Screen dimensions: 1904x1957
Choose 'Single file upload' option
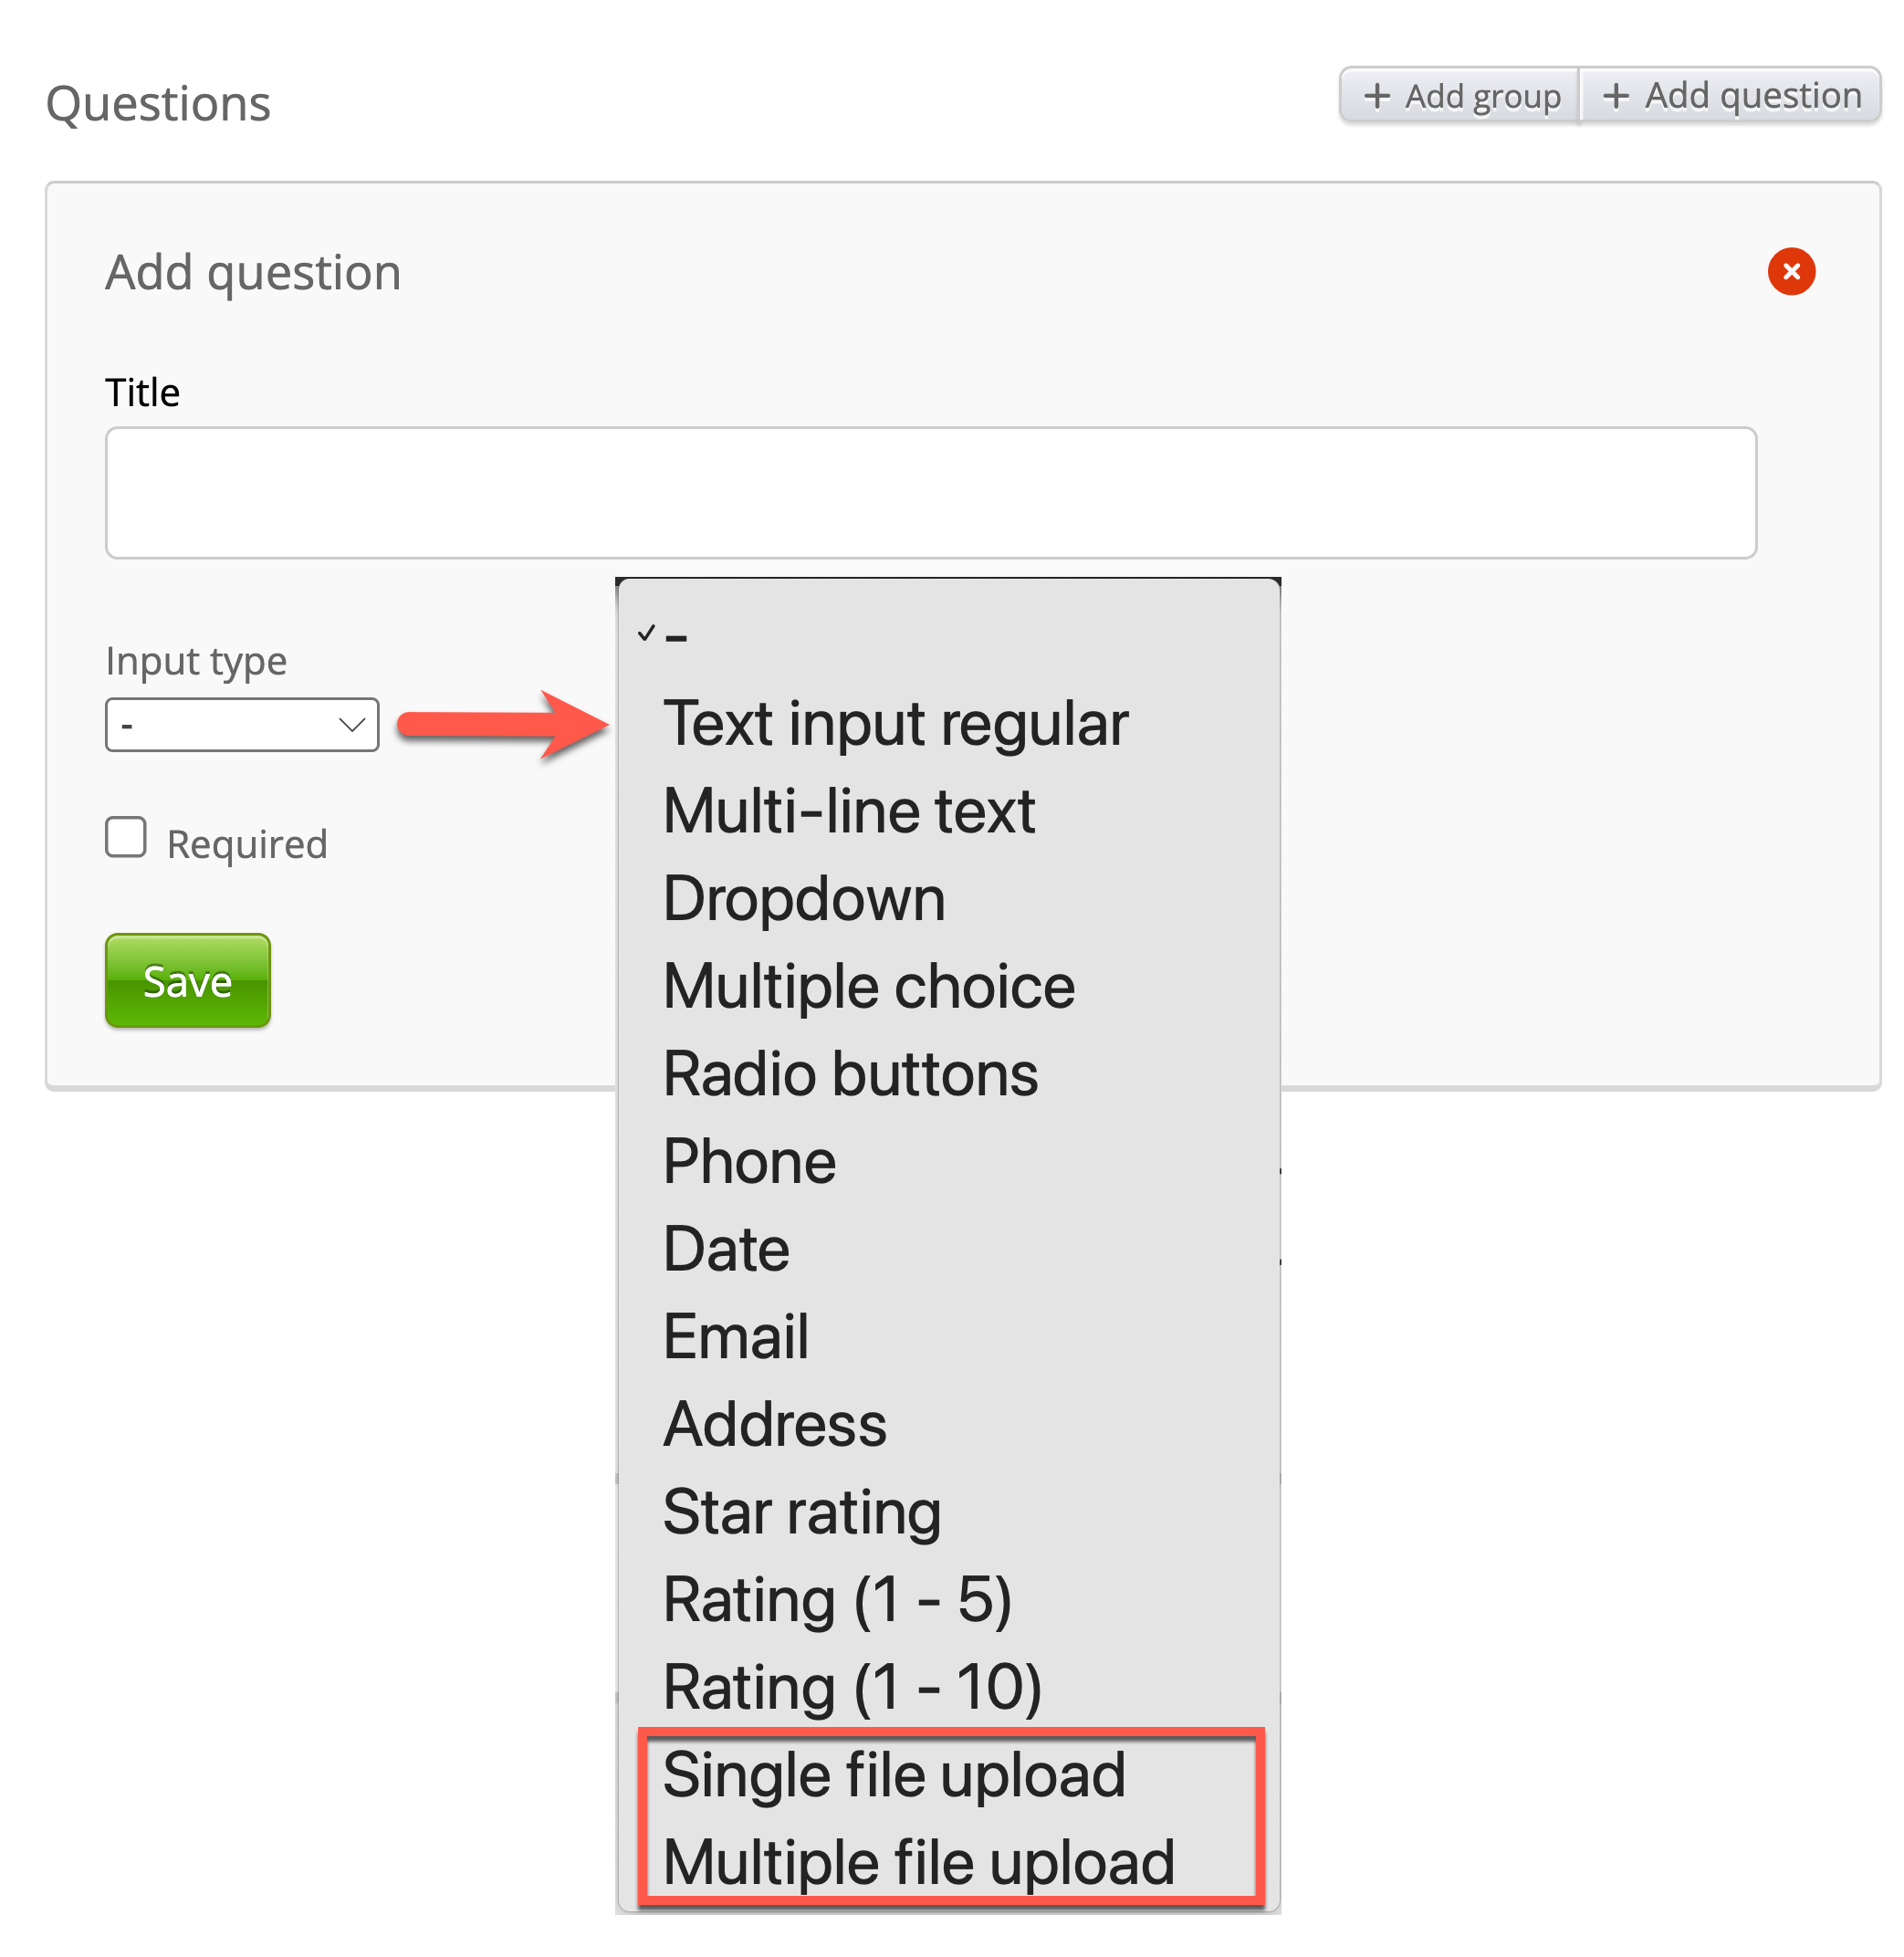pyautogui.click(x=894, y=1775)
